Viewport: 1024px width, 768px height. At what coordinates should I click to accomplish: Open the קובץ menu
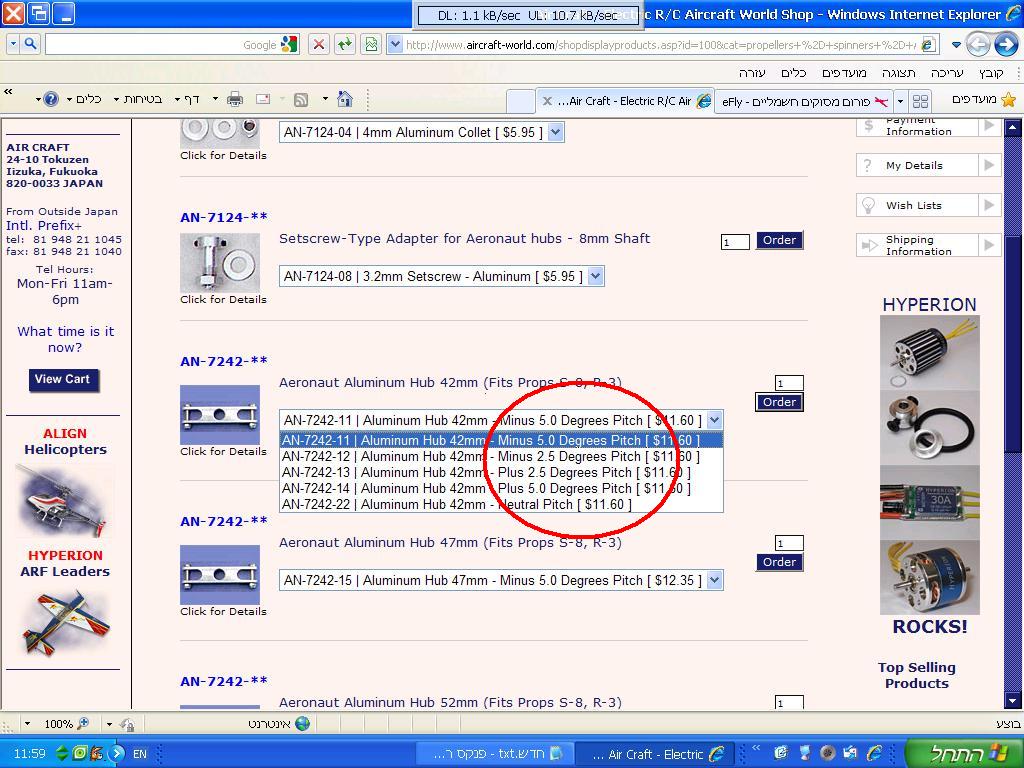pos(991,72)
